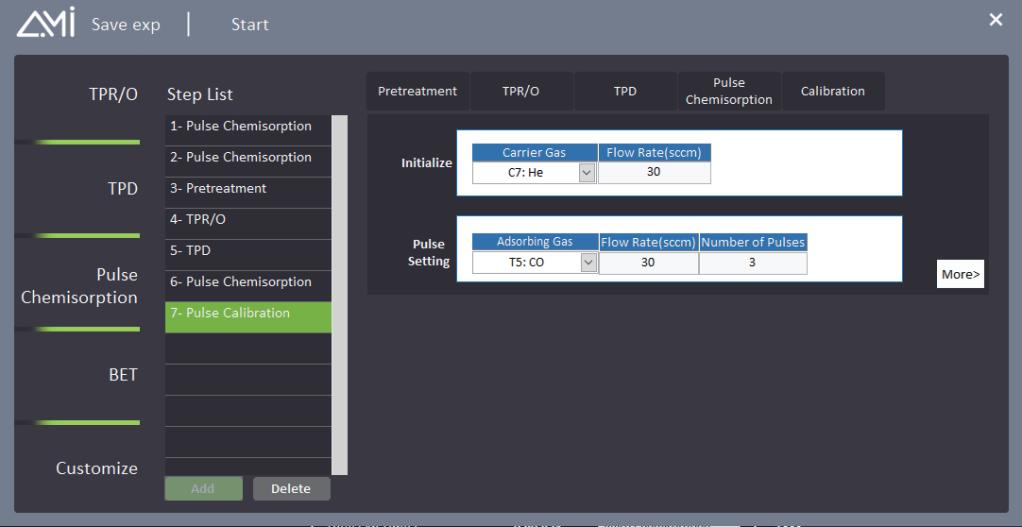Image resolution: width=1022 pixels, height=527 pixels.
Task: Switch to the Pretreatment tab
Action: coord(417,91)
